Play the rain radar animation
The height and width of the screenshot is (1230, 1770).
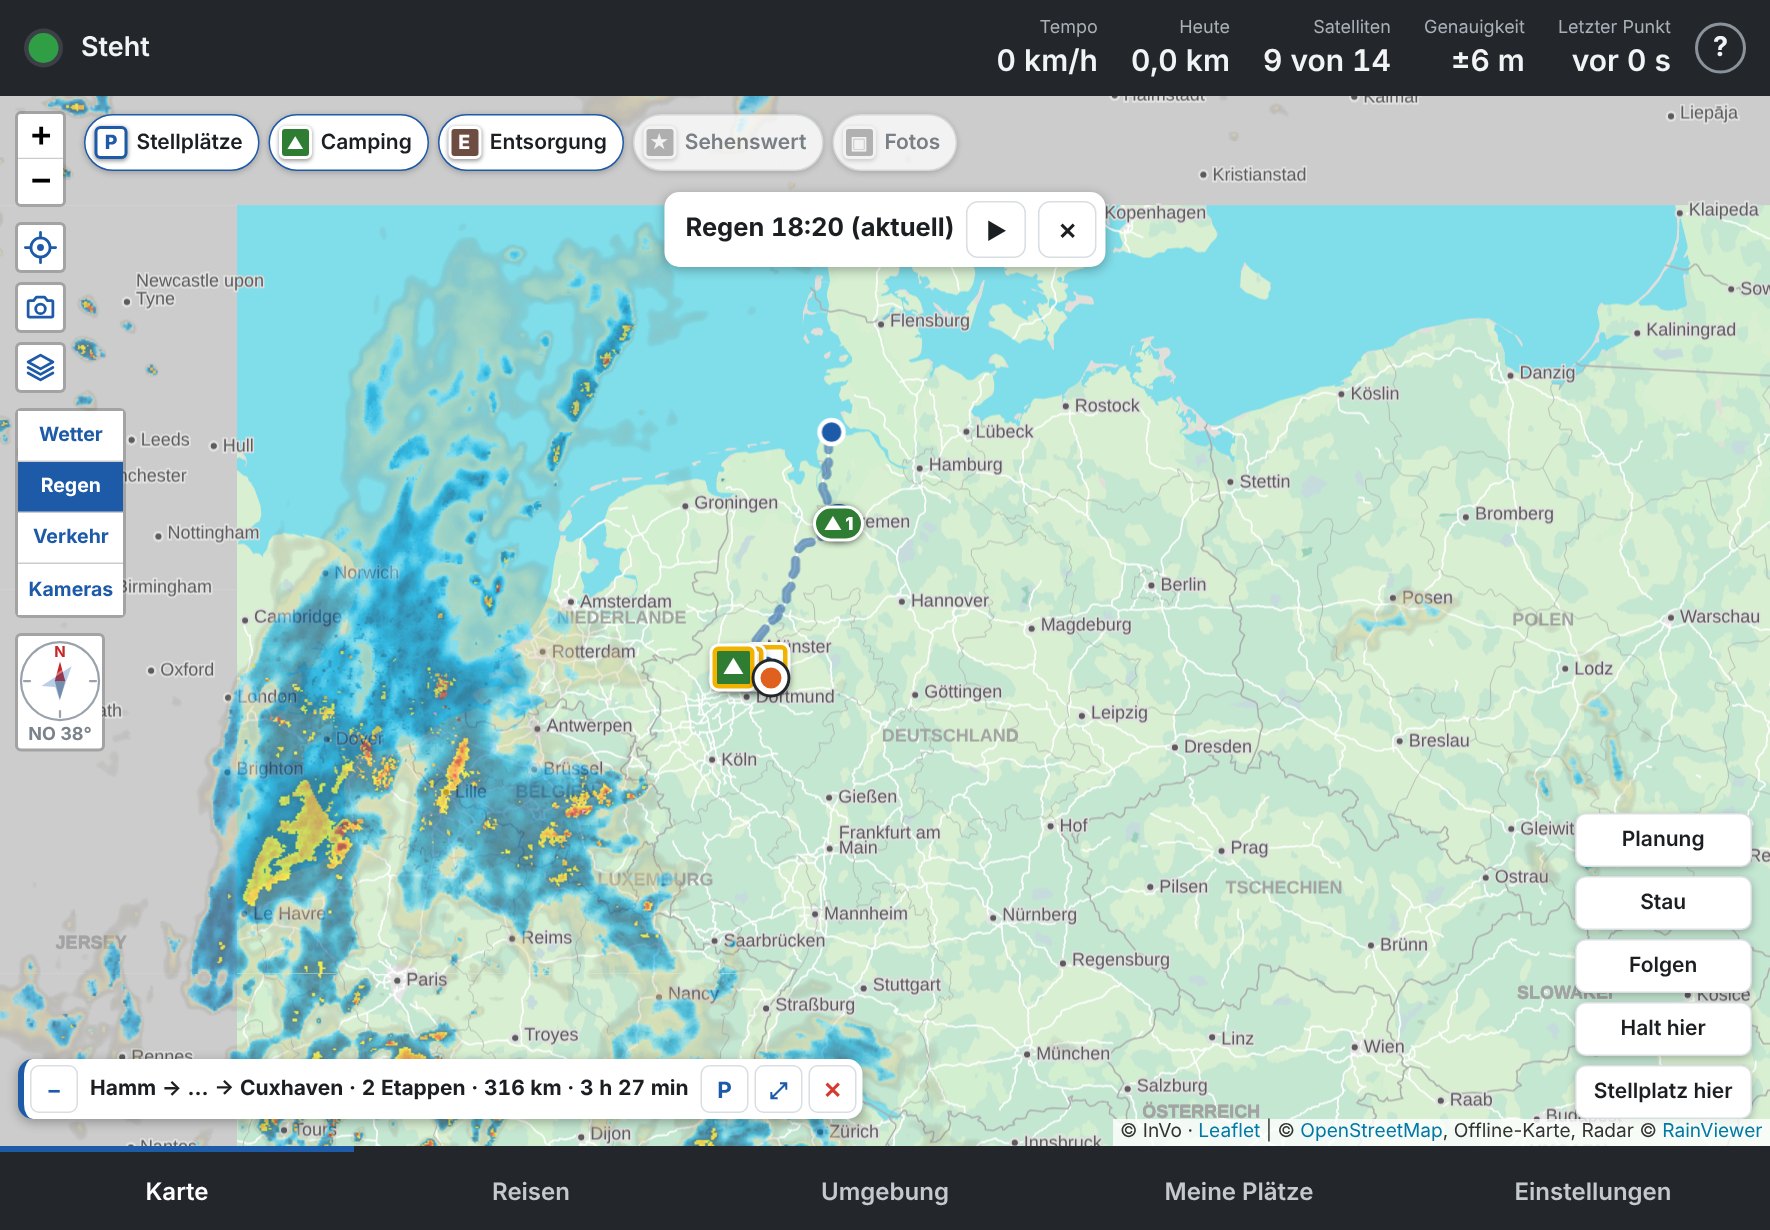click(996, 230)
